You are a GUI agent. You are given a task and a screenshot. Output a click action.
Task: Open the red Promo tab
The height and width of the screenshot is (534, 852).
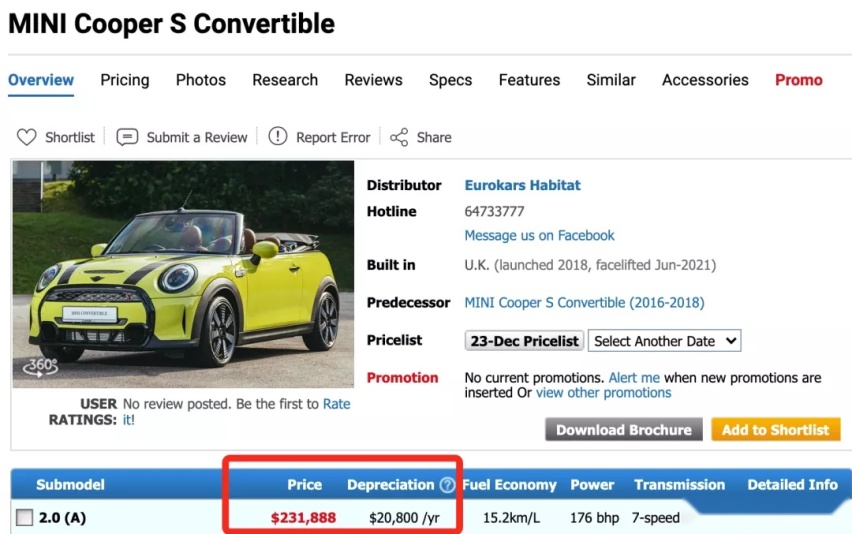(x=798, y=80)
